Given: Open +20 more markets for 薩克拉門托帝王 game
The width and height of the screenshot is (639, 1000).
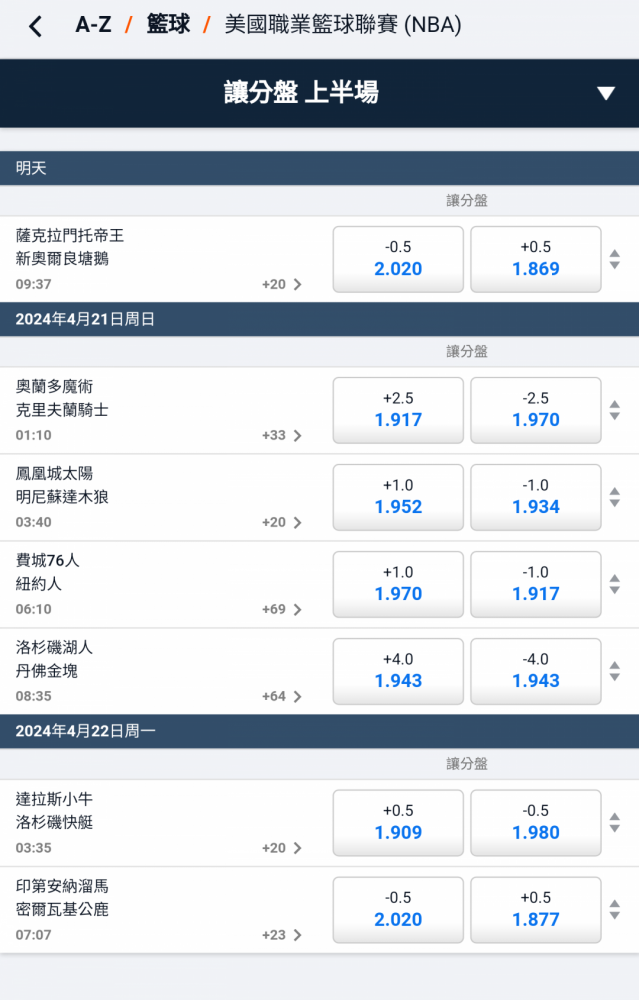Looking at the screenshot, I should click(282, 284).
